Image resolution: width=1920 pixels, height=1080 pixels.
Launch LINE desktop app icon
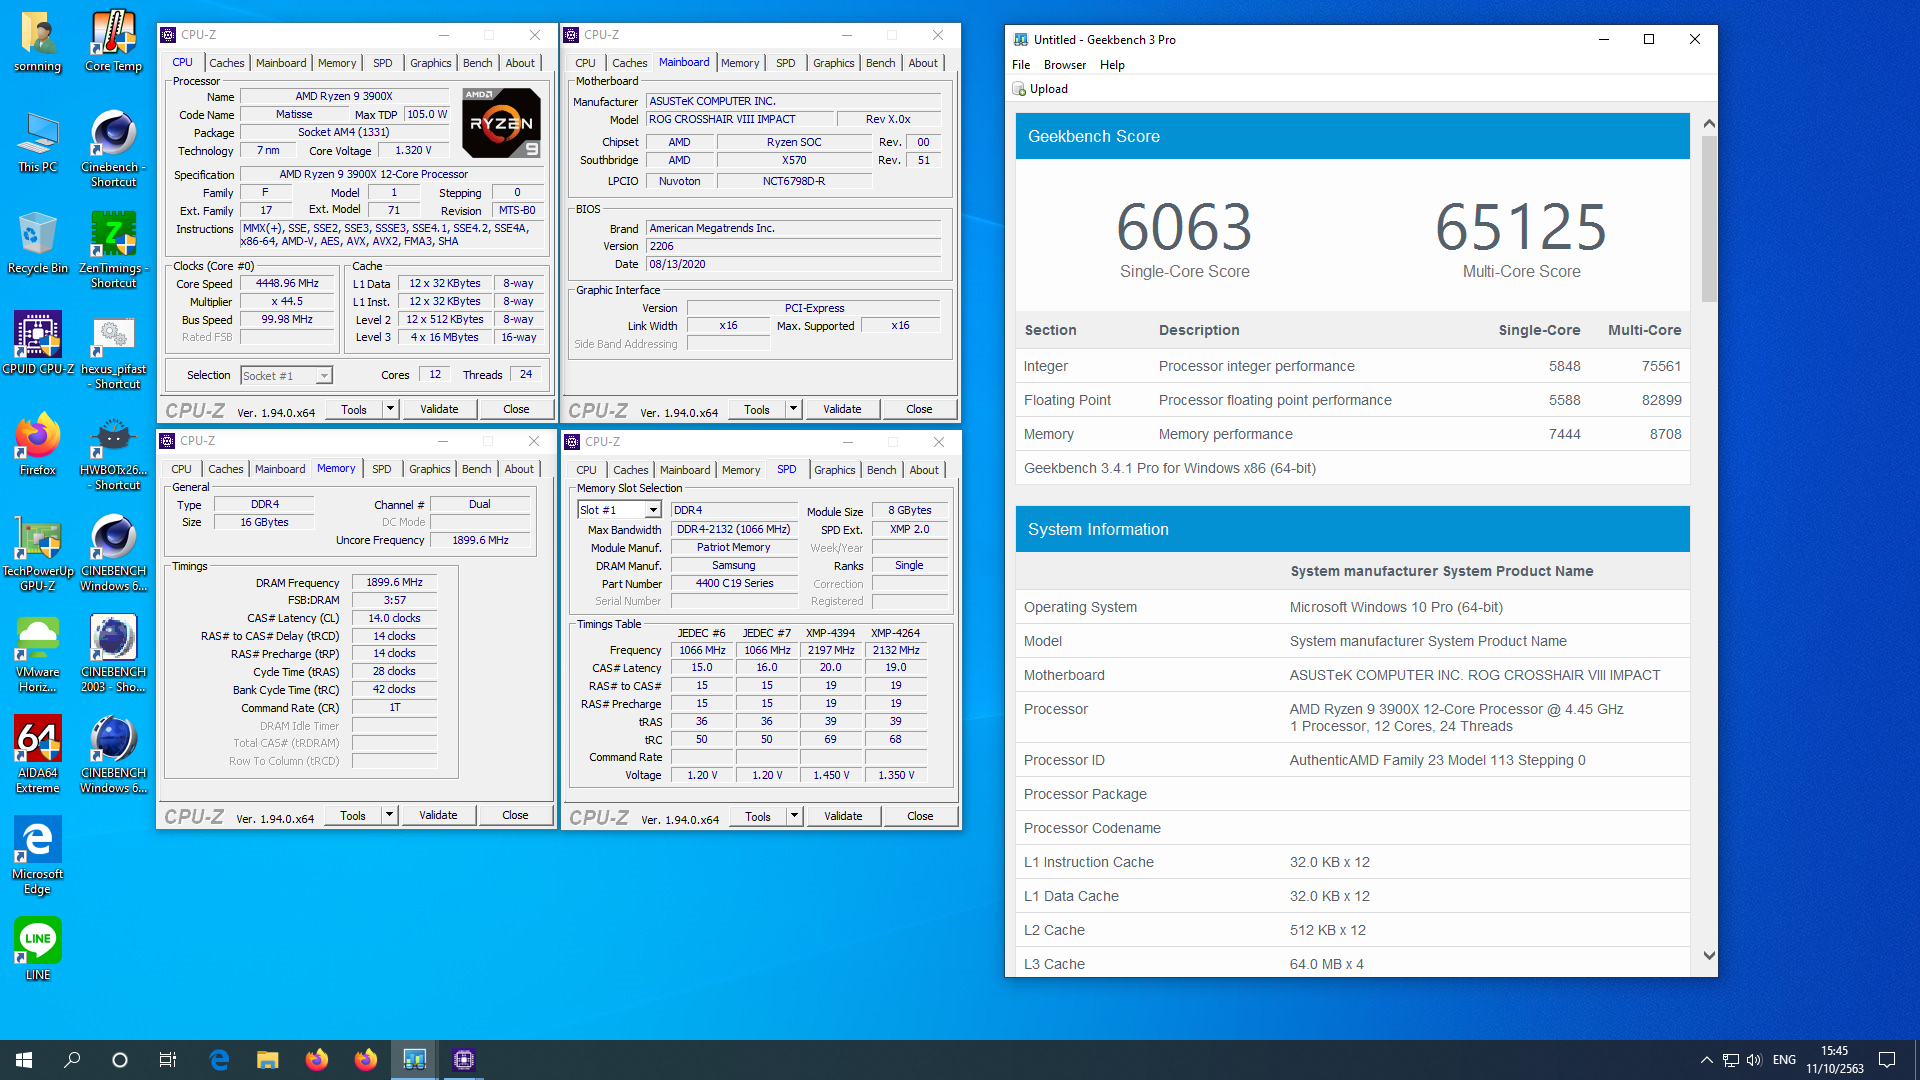click(x=38, y=950)
